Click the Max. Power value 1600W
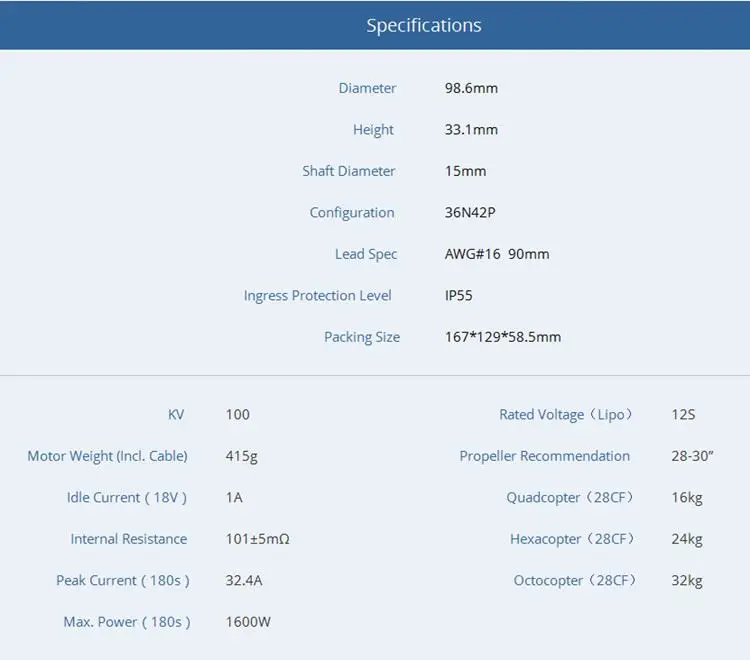Image resolution: width=750 pixels, height=660 pixels. click(248, 622)
